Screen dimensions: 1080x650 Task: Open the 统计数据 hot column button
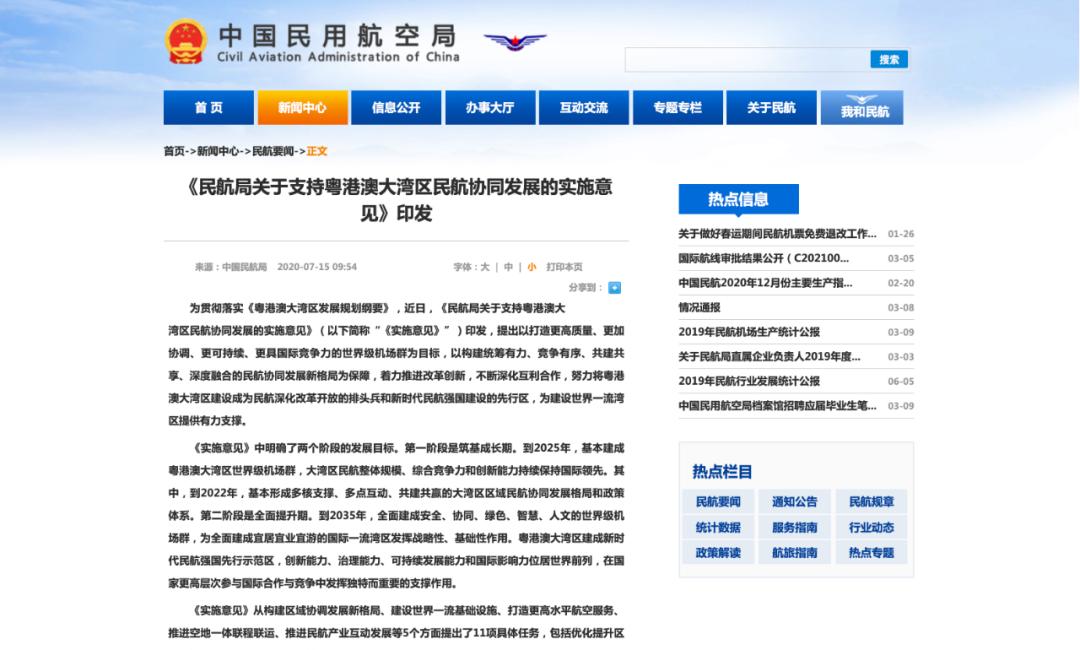(x=718, y=527)
